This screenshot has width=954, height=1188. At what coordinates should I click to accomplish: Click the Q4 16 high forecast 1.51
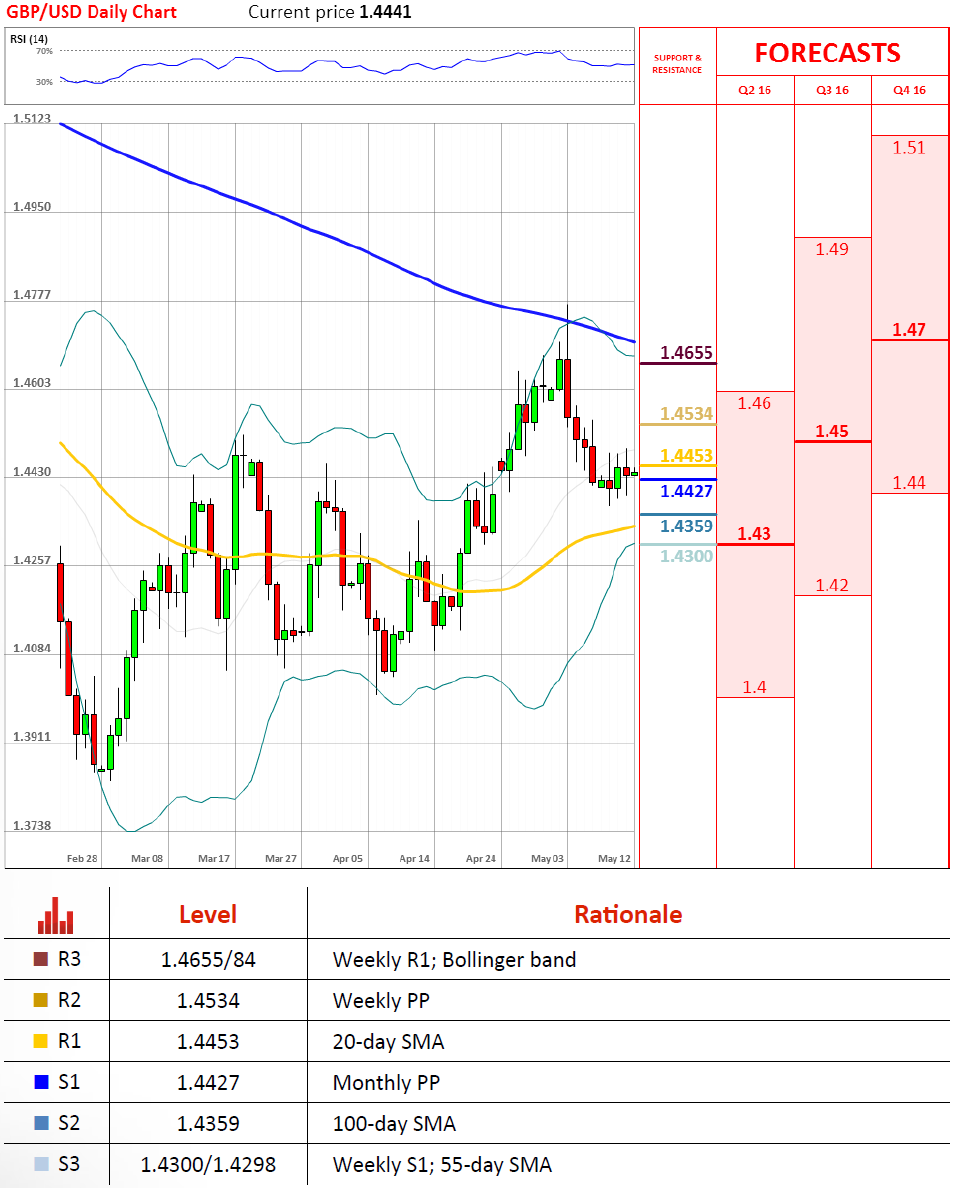(x=909, y=148)
